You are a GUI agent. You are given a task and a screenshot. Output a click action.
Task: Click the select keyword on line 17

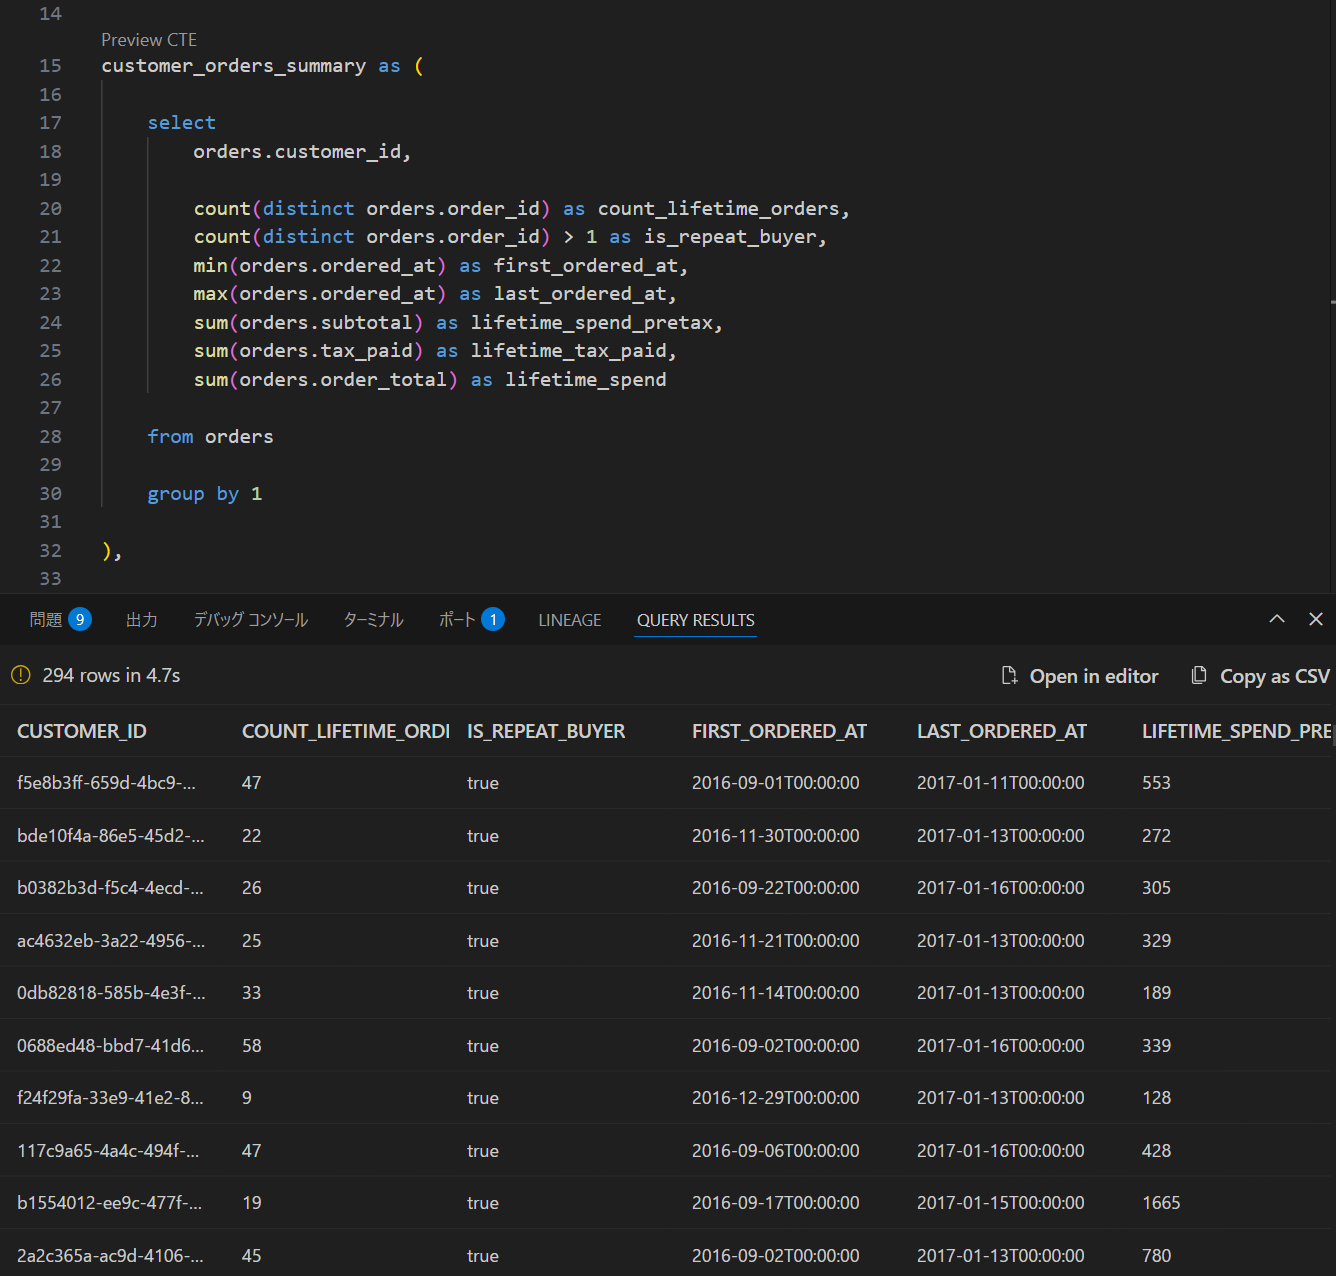[182, 123]
